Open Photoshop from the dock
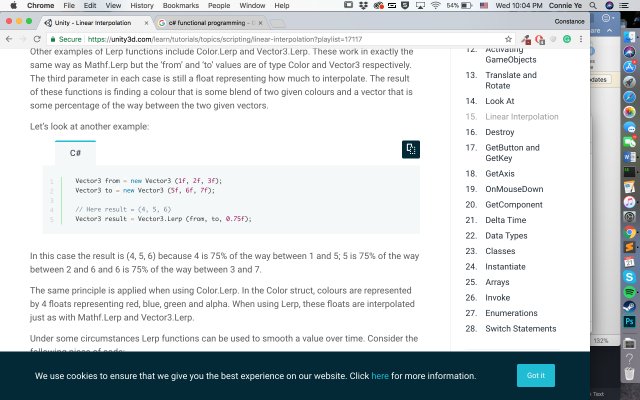 coord(629,322)
